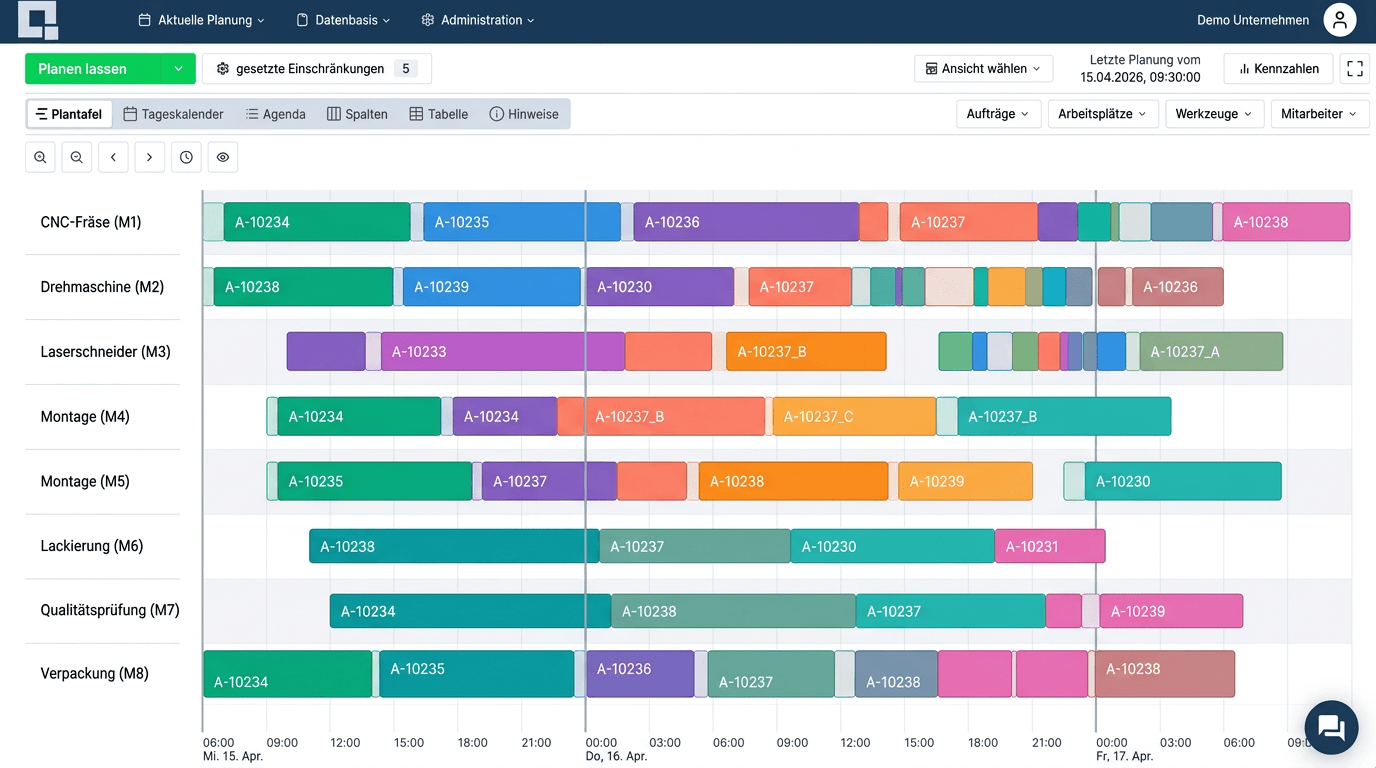1376x768 pixels.
Task: Open the chat support bubble
Action: click(x=1331, y=727)
